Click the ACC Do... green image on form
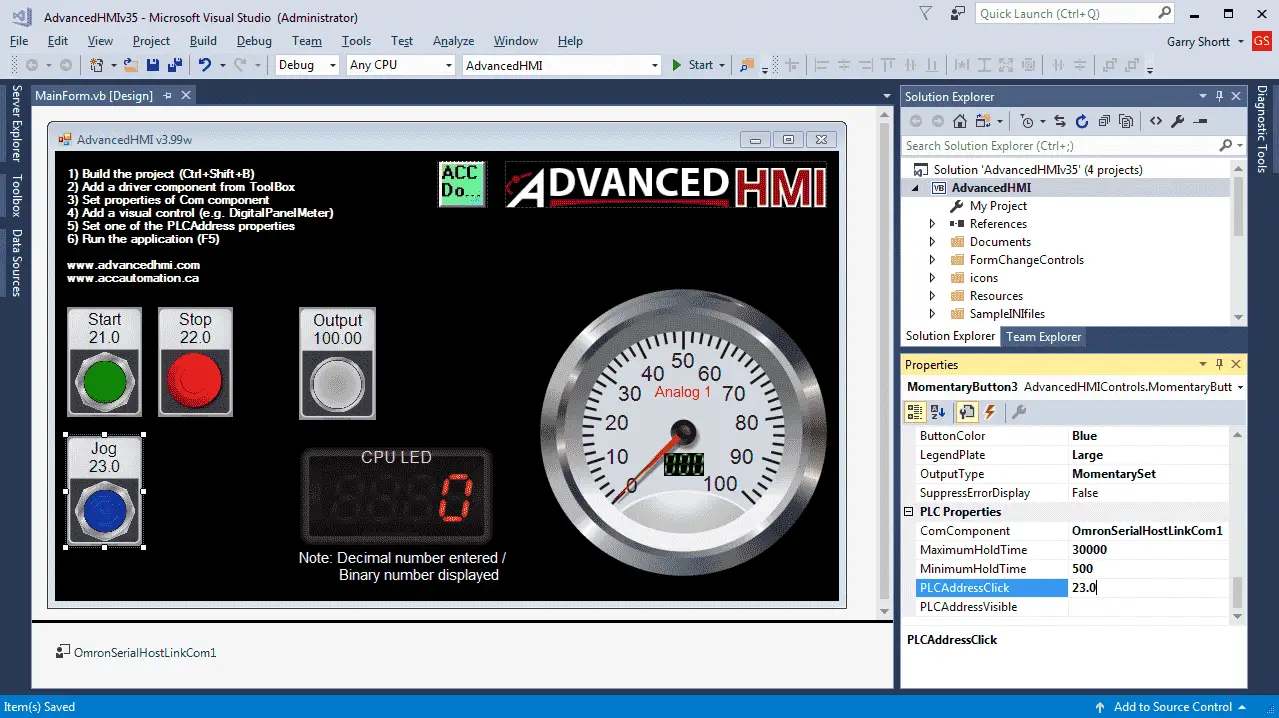 (461, 183)
